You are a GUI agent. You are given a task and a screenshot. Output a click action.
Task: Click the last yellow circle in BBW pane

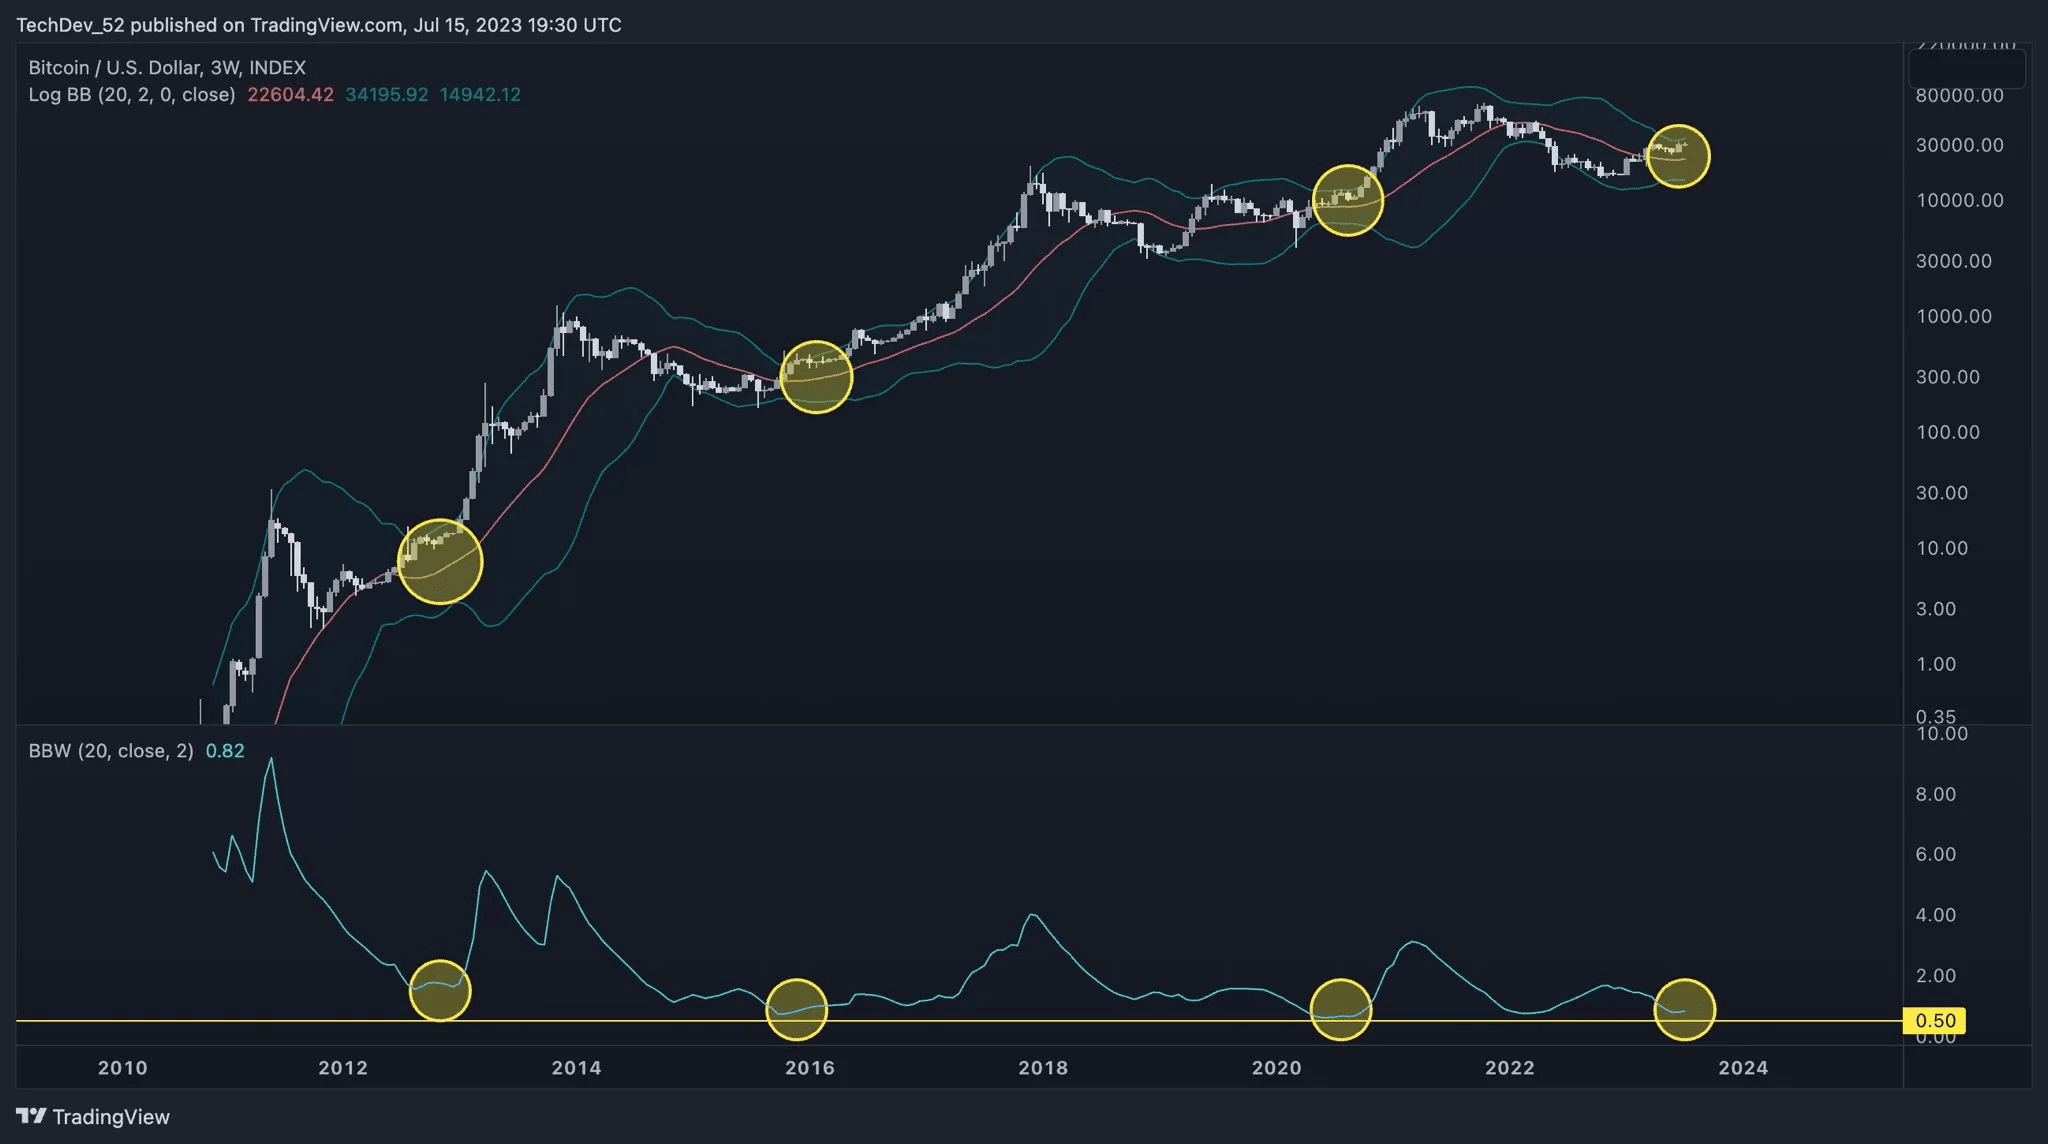point(1685,1009)
